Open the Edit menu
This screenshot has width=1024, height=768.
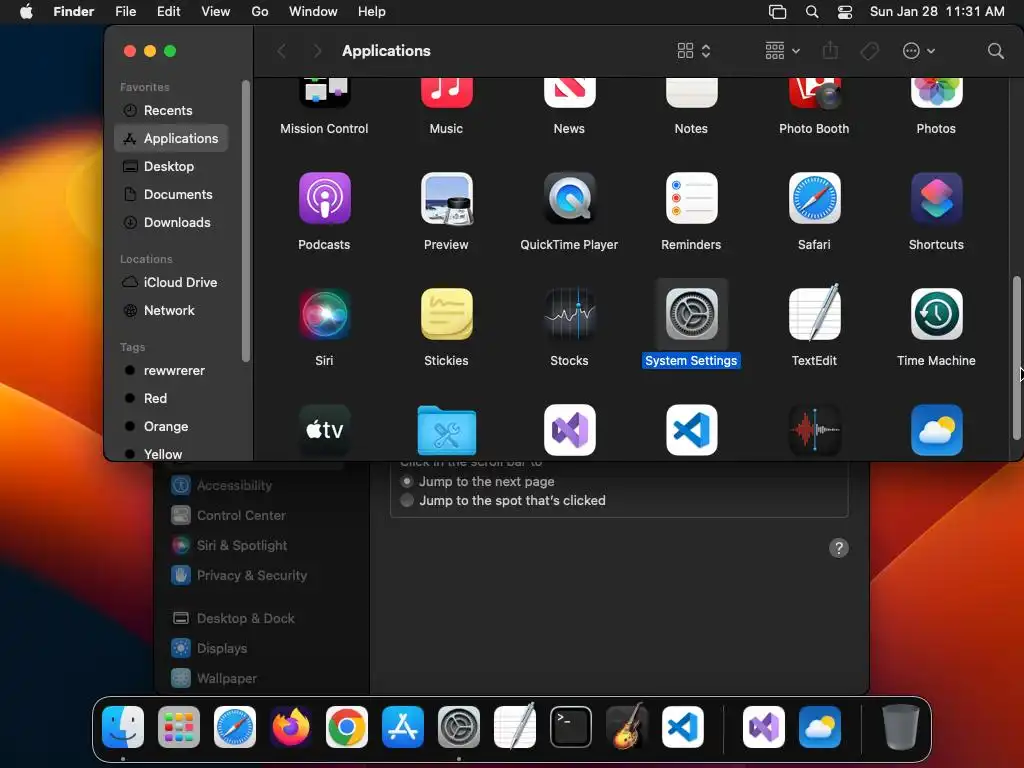[x=168, y=12]
